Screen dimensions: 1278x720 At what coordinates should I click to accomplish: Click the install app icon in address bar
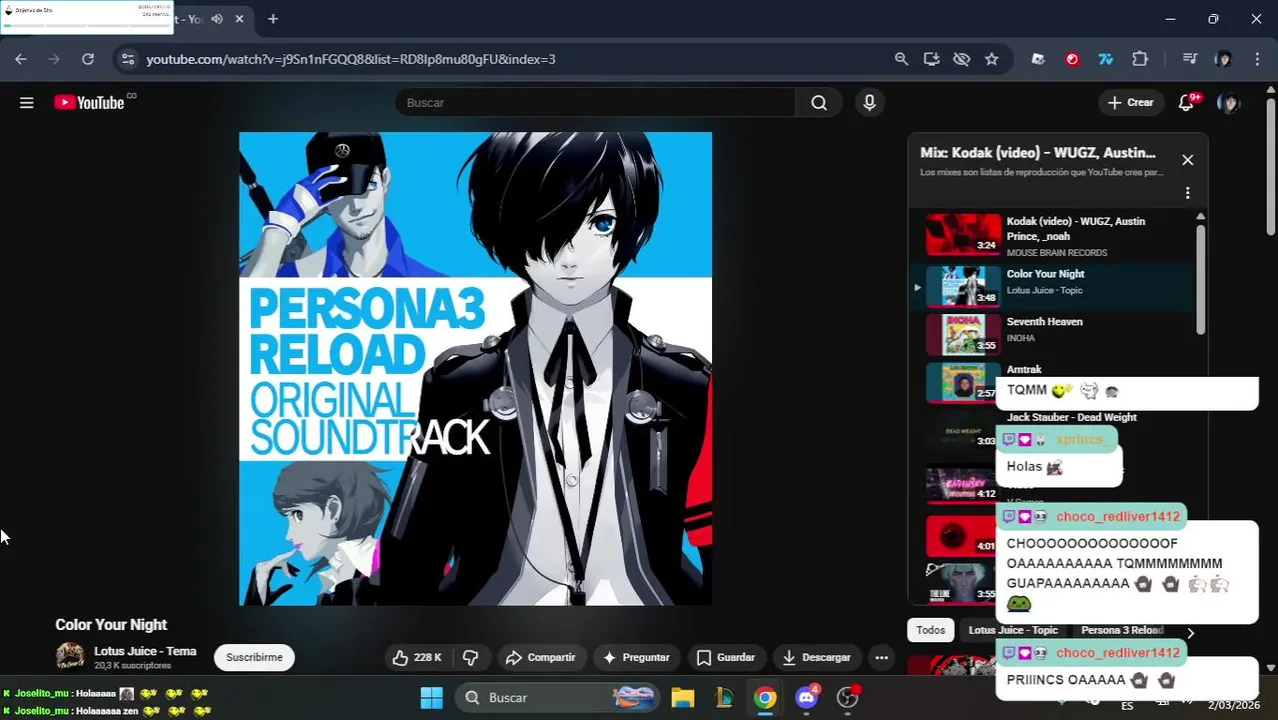[931, 59]
